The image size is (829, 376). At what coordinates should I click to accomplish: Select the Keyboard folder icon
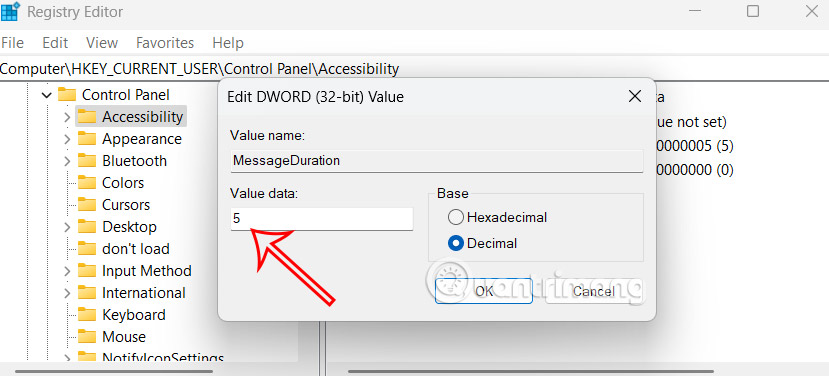(86, 315)
